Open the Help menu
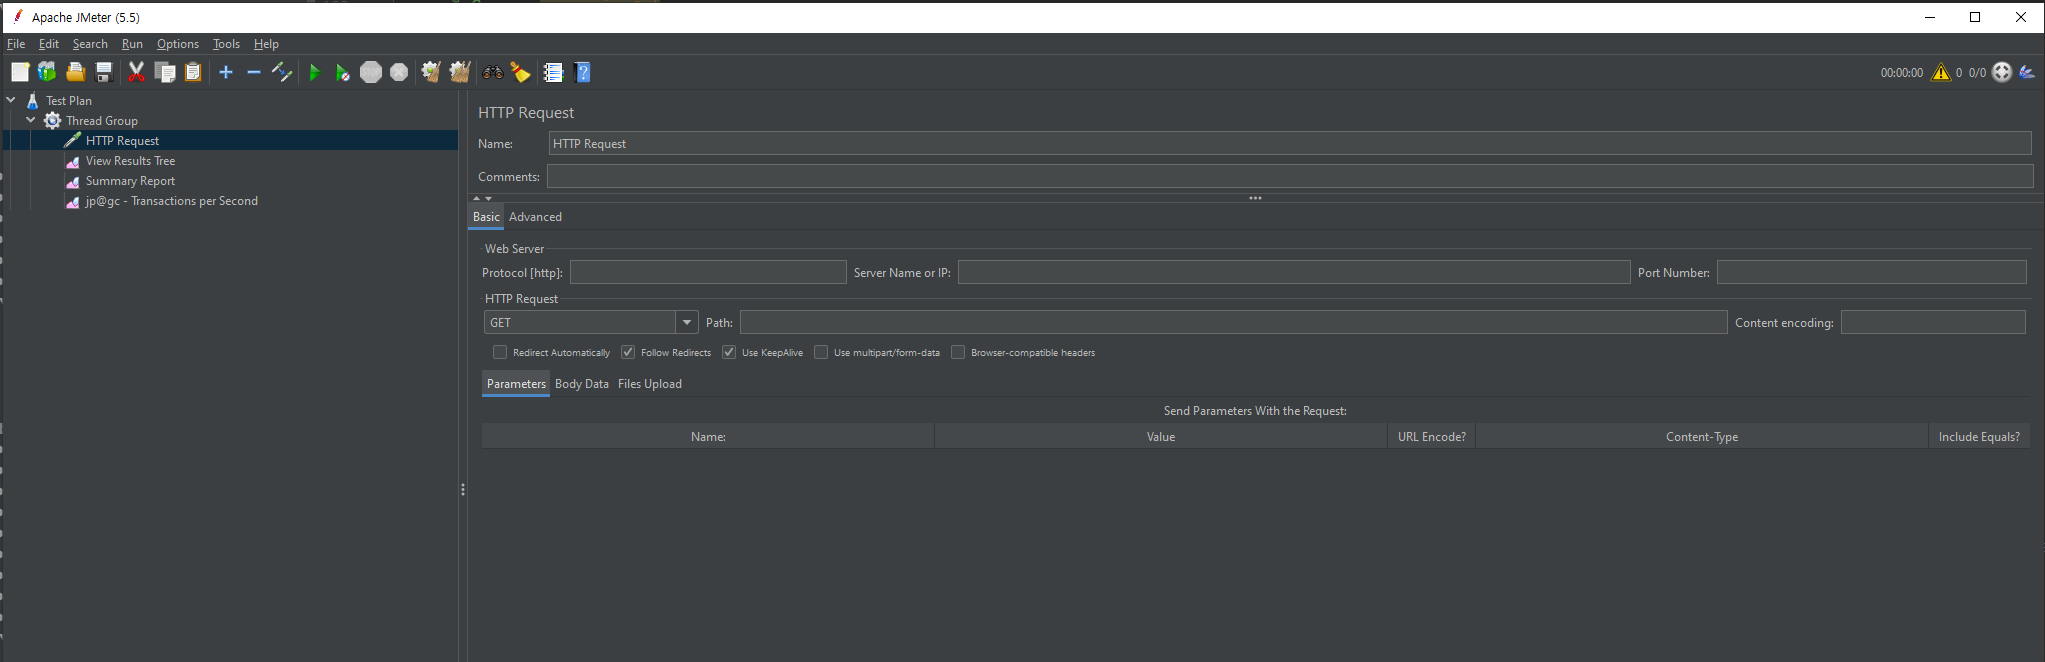Screen dimensions: 2045x662 [x=266, y=44]
